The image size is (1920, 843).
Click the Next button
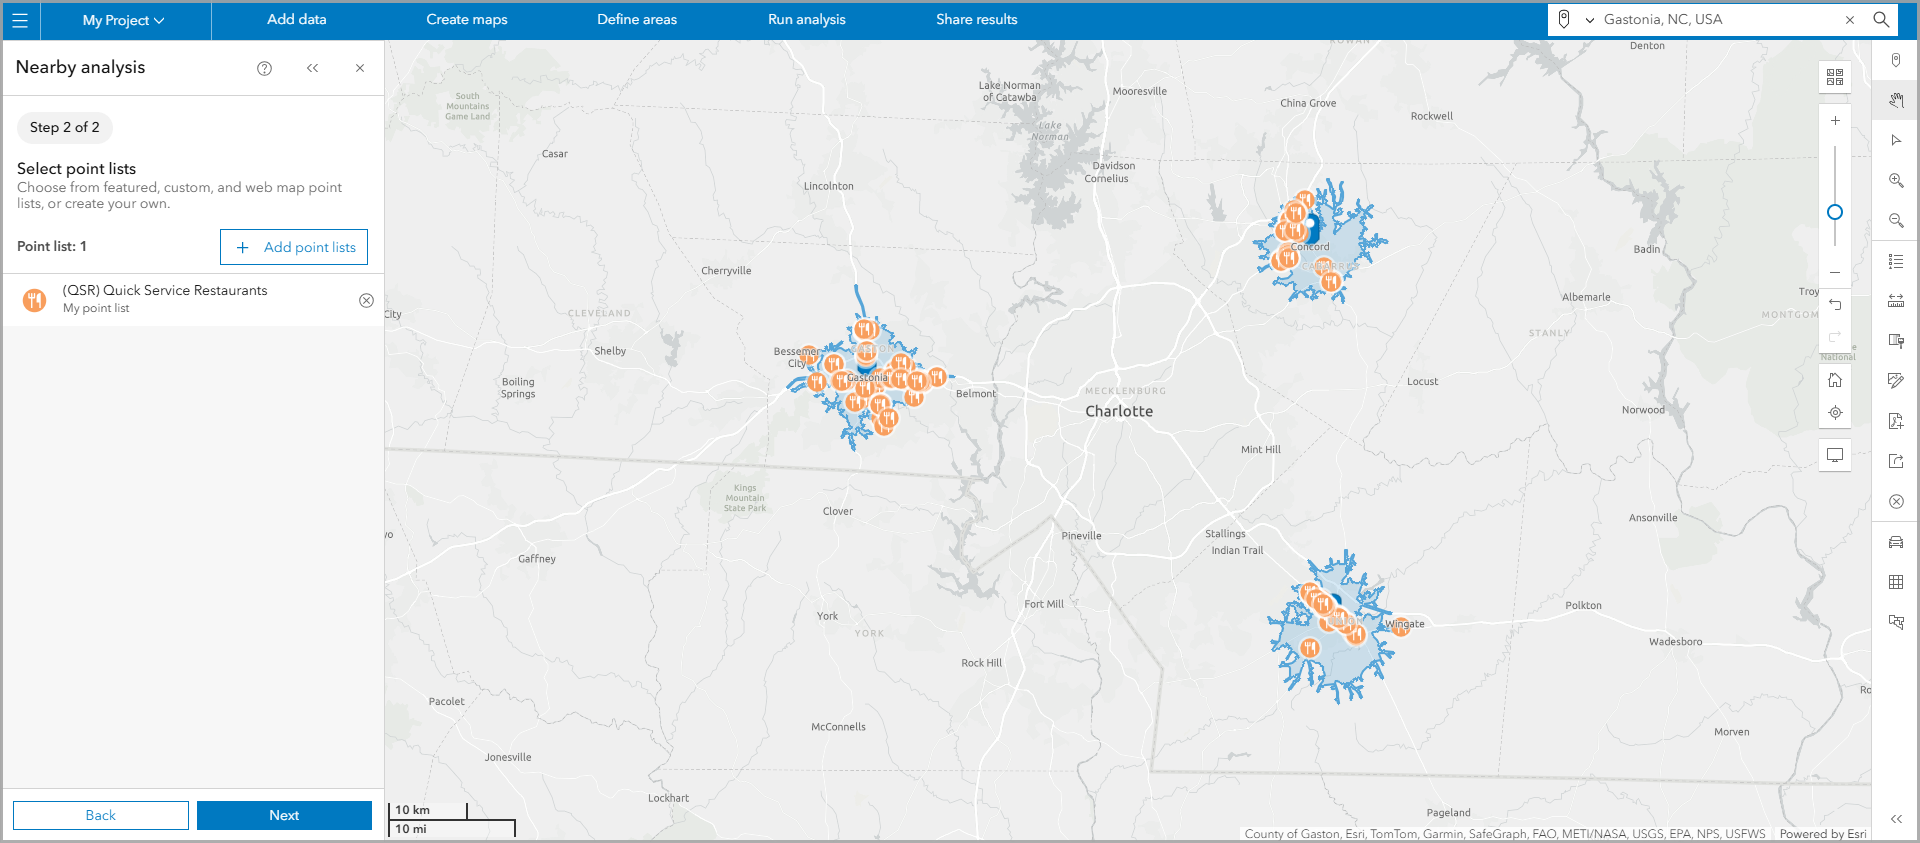tap(284, 815)
